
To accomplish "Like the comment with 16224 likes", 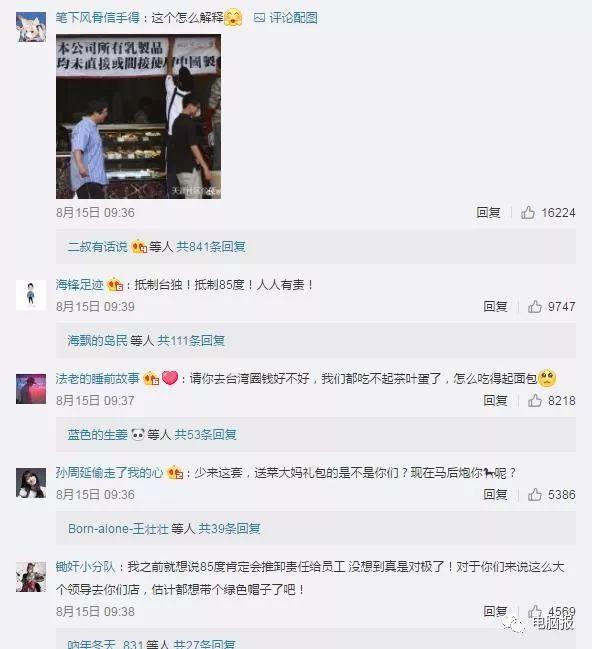I will [x=527, y=212].
